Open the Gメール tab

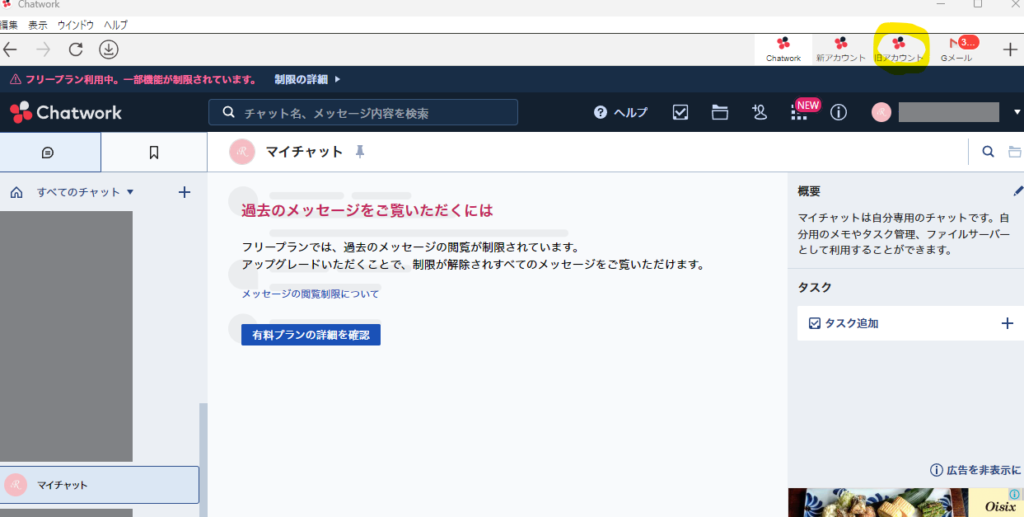pyautogui.click(x=957, y=50)
